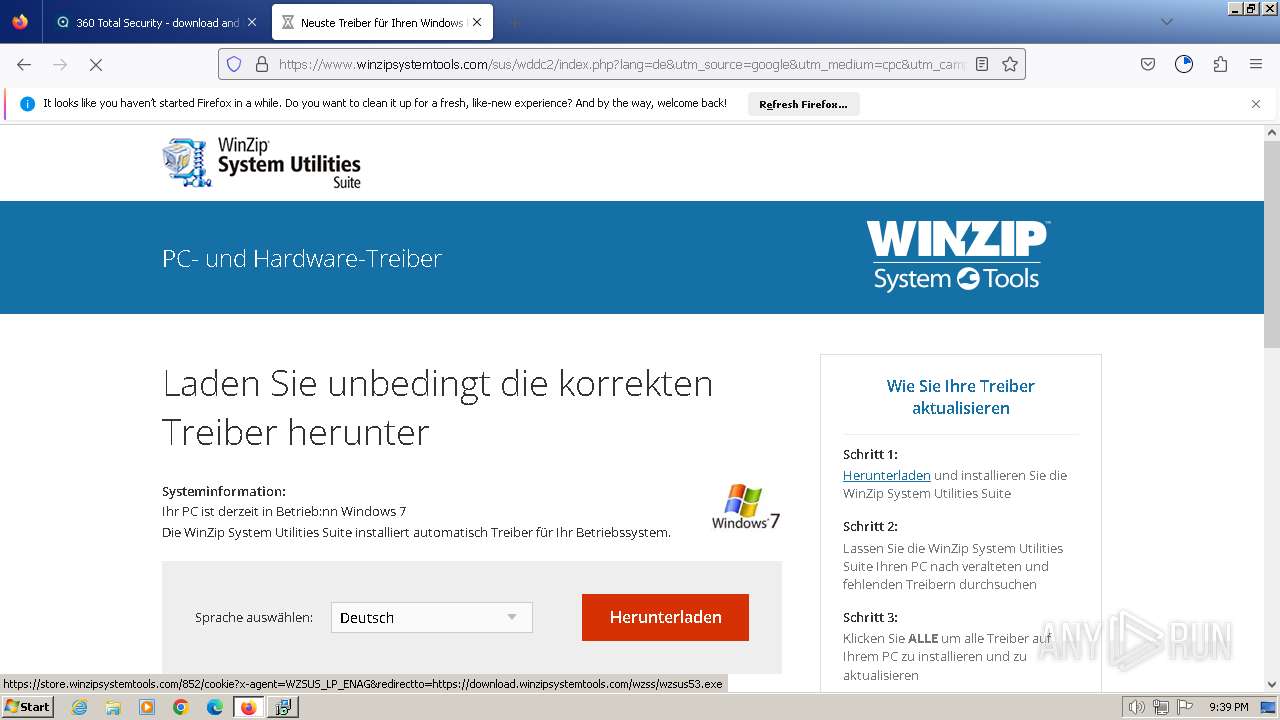Open the installer app taskbar icon

click(282, 707)
